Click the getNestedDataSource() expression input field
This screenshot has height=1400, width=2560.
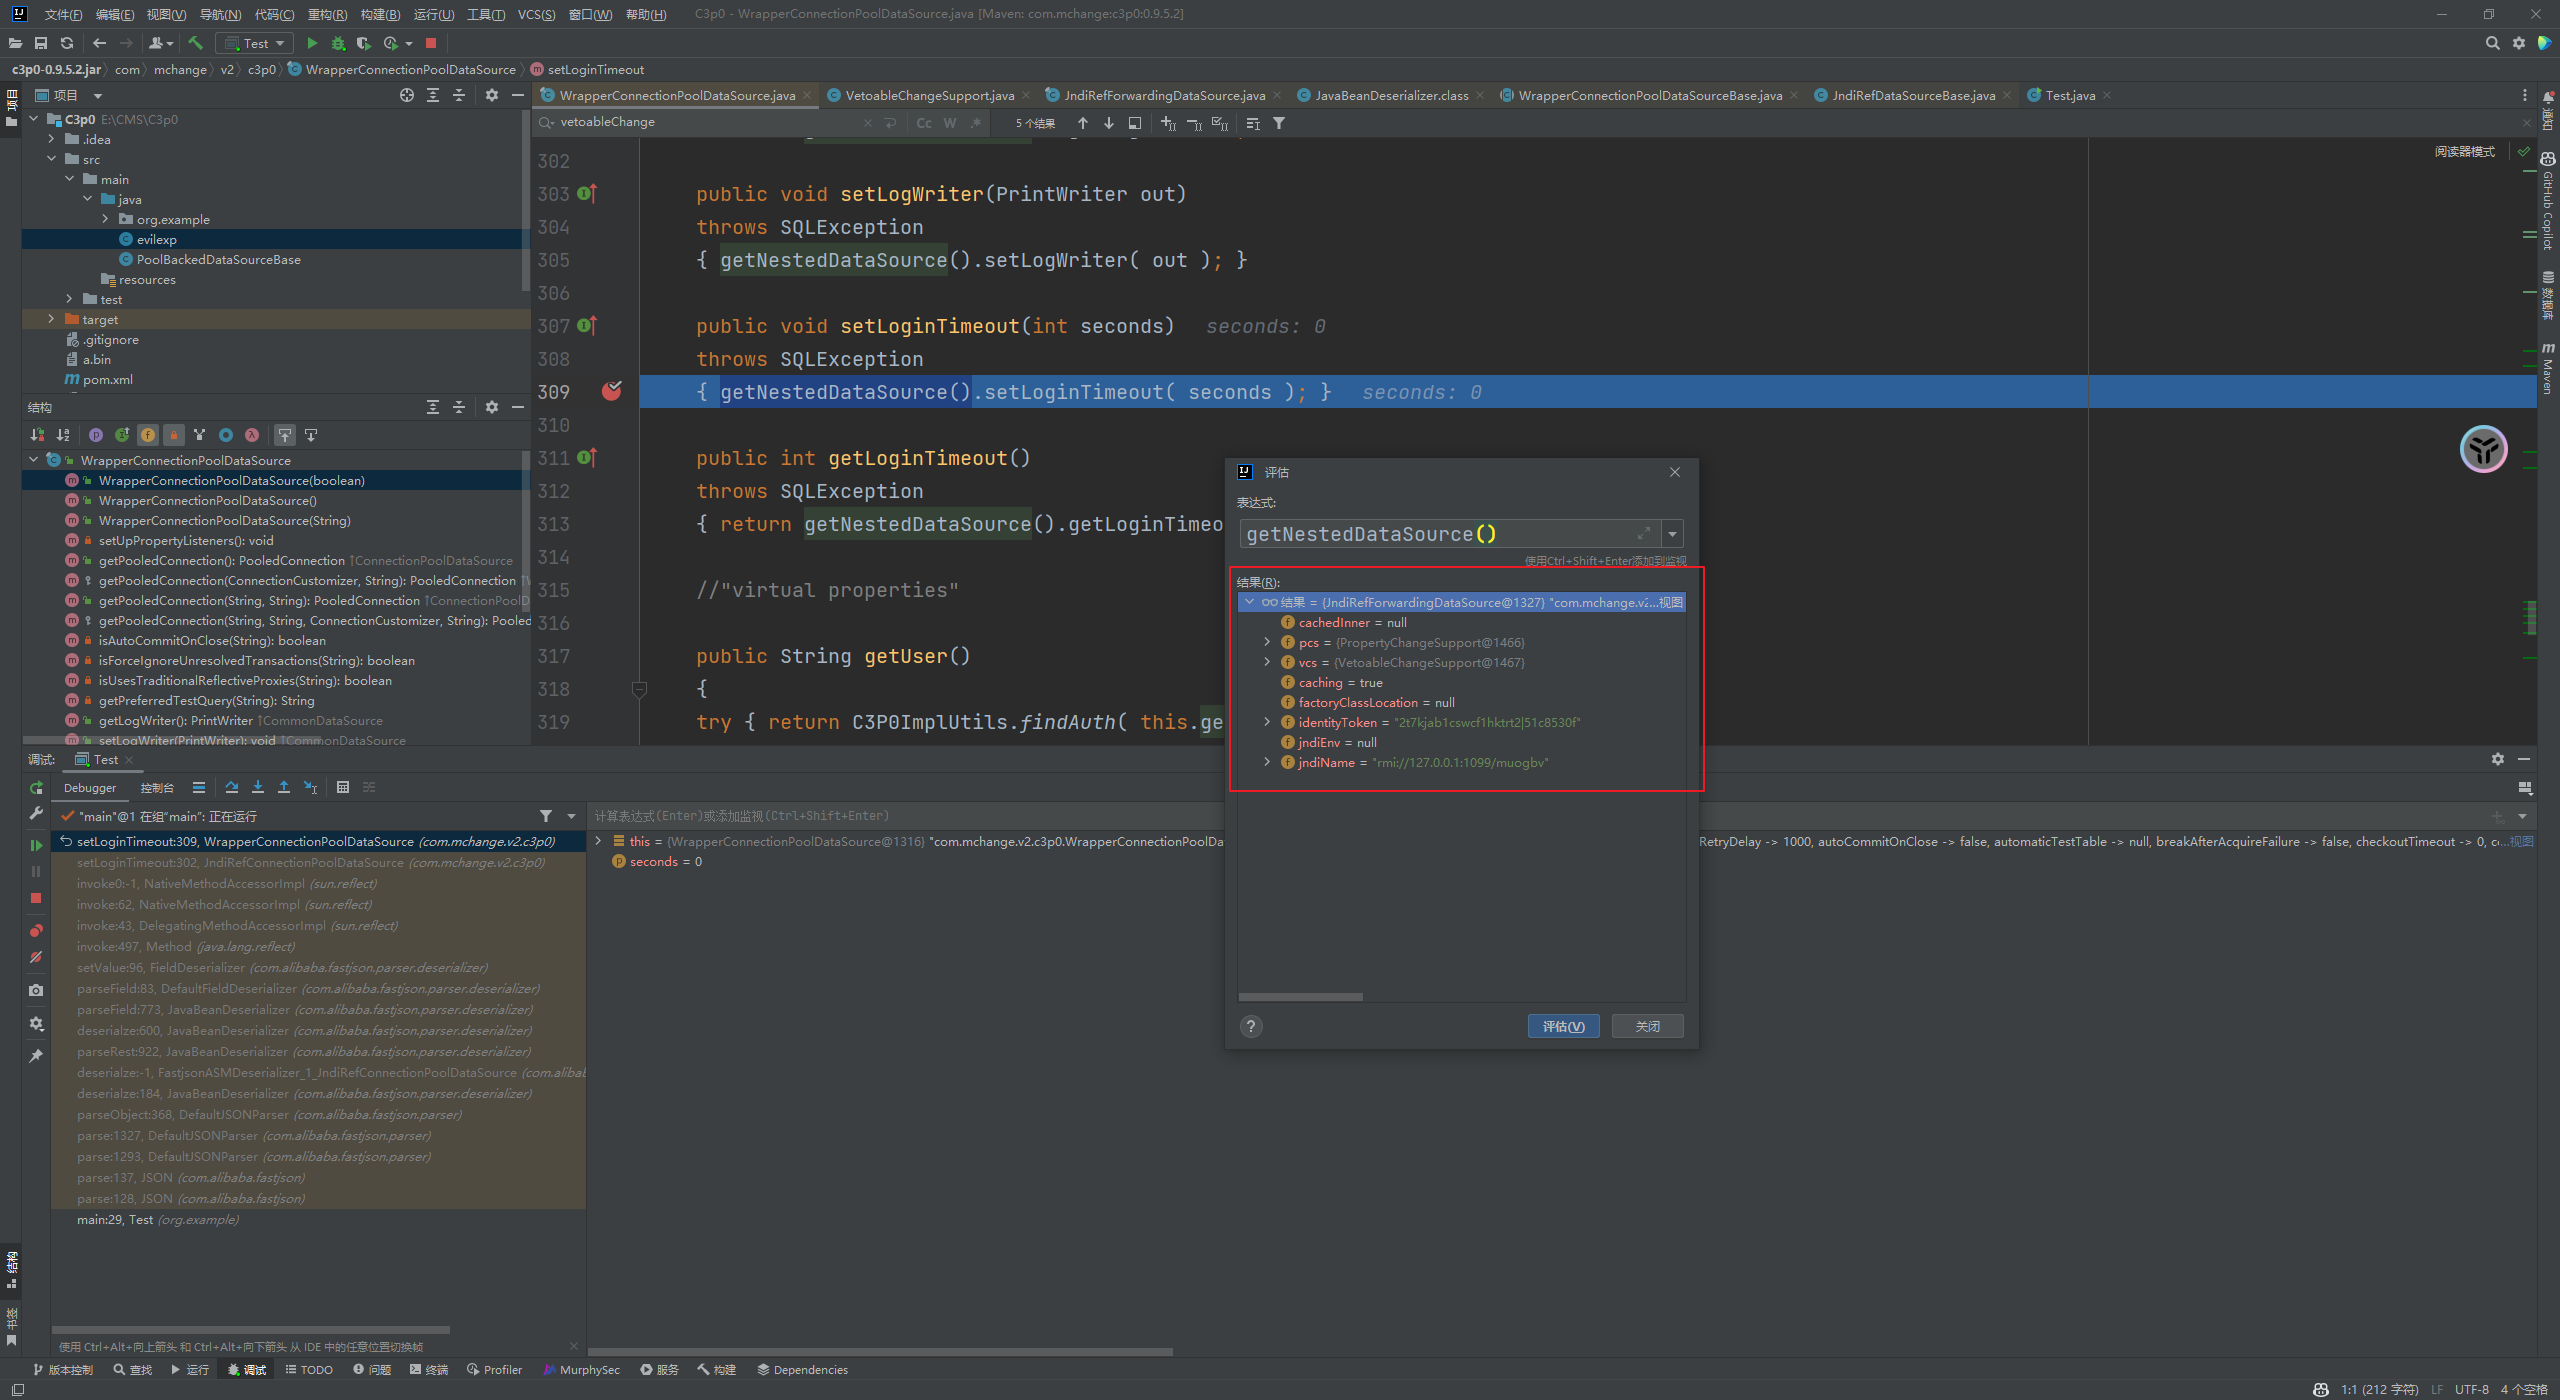click(1450, 534)
